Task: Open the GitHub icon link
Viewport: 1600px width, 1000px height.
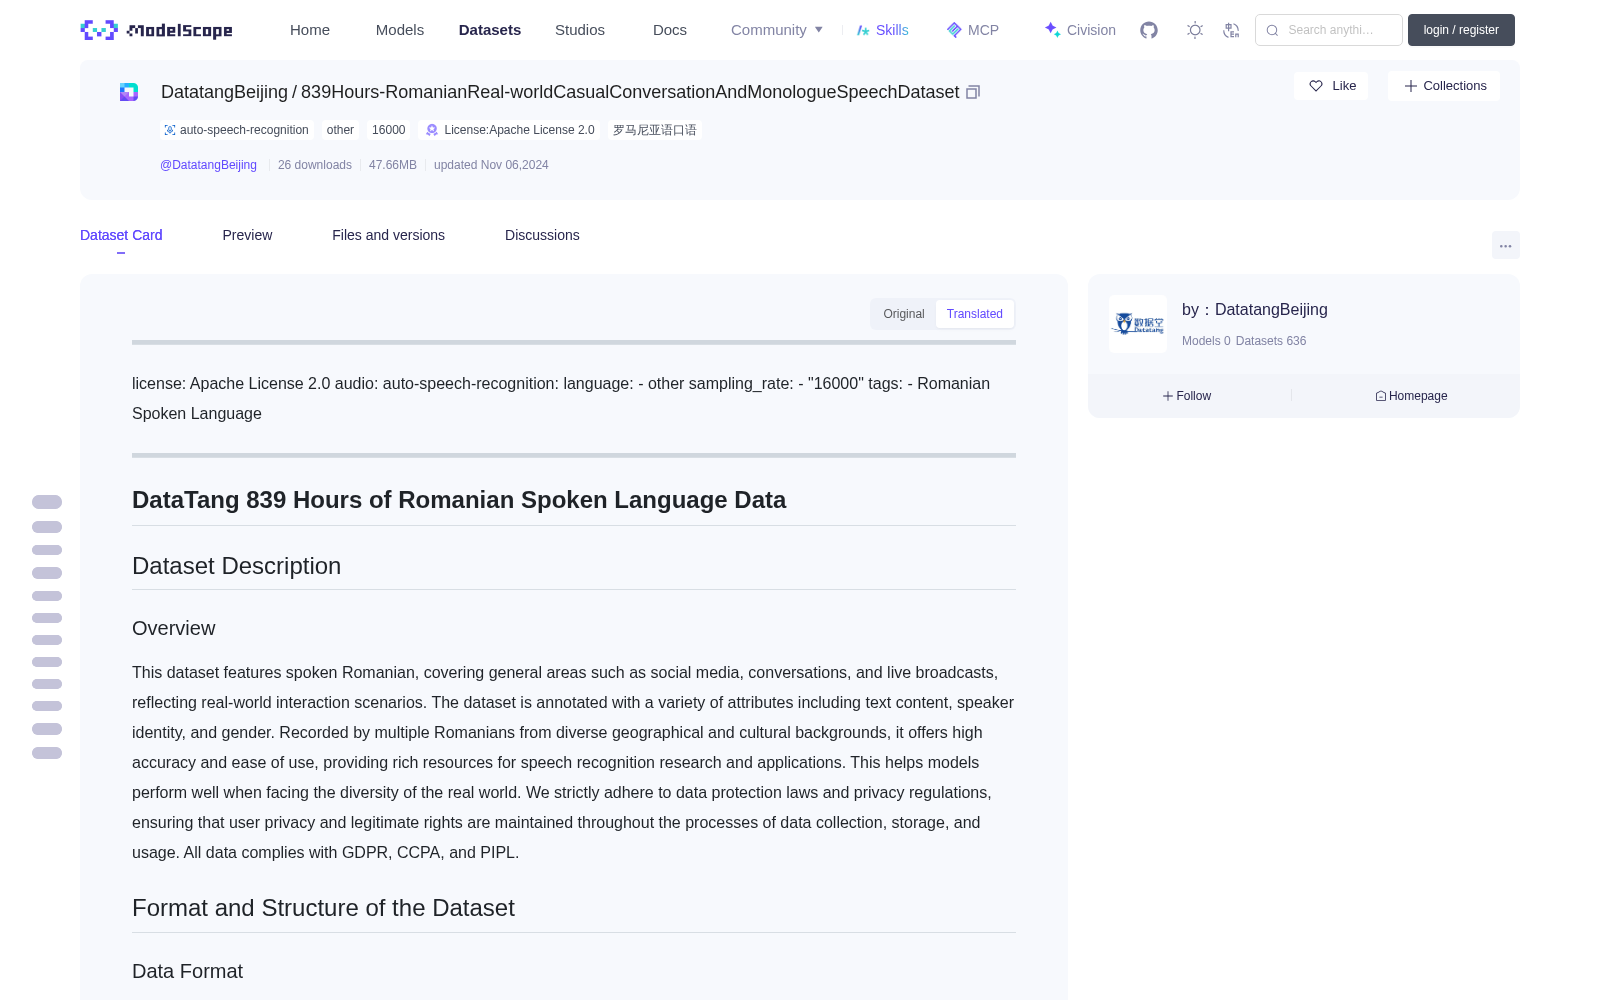Action: [1149, 30]
